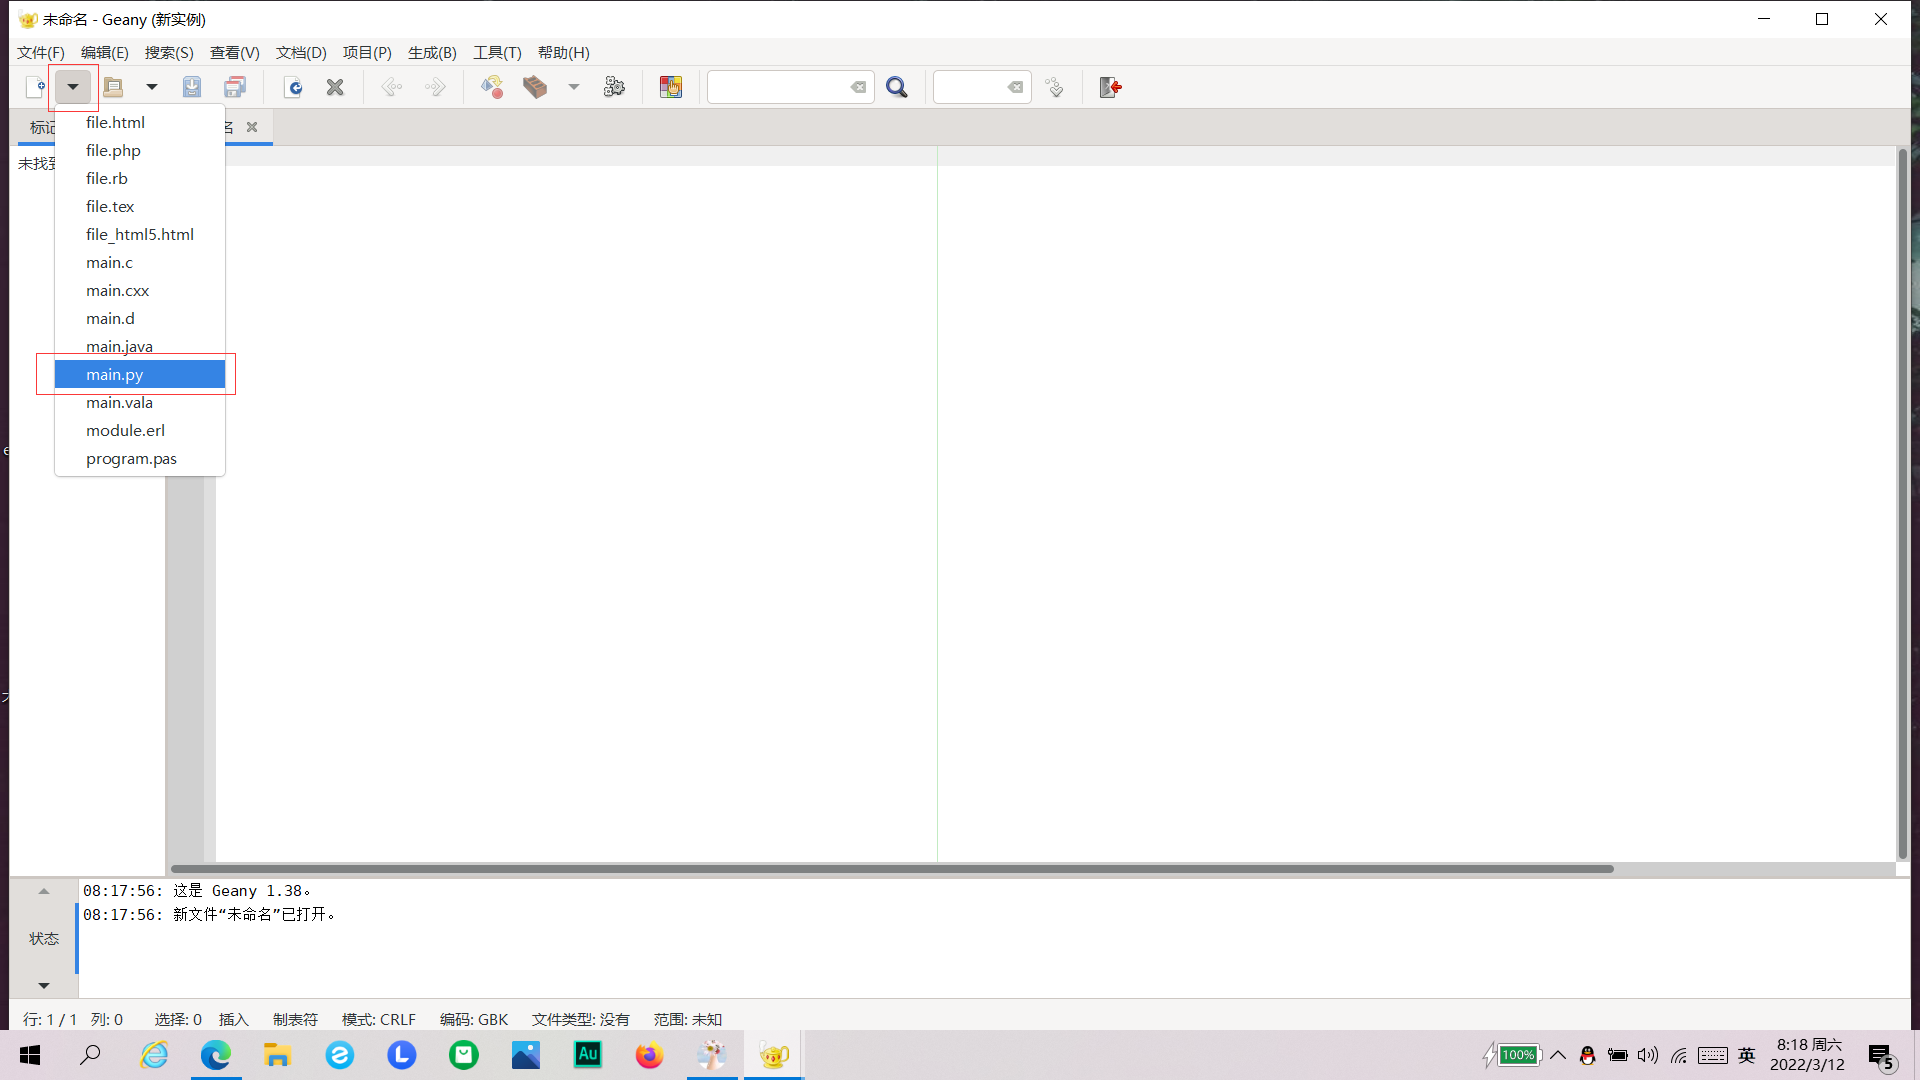Open the 工具(T) menu
1920x1080 pixels.
(497, 52)
